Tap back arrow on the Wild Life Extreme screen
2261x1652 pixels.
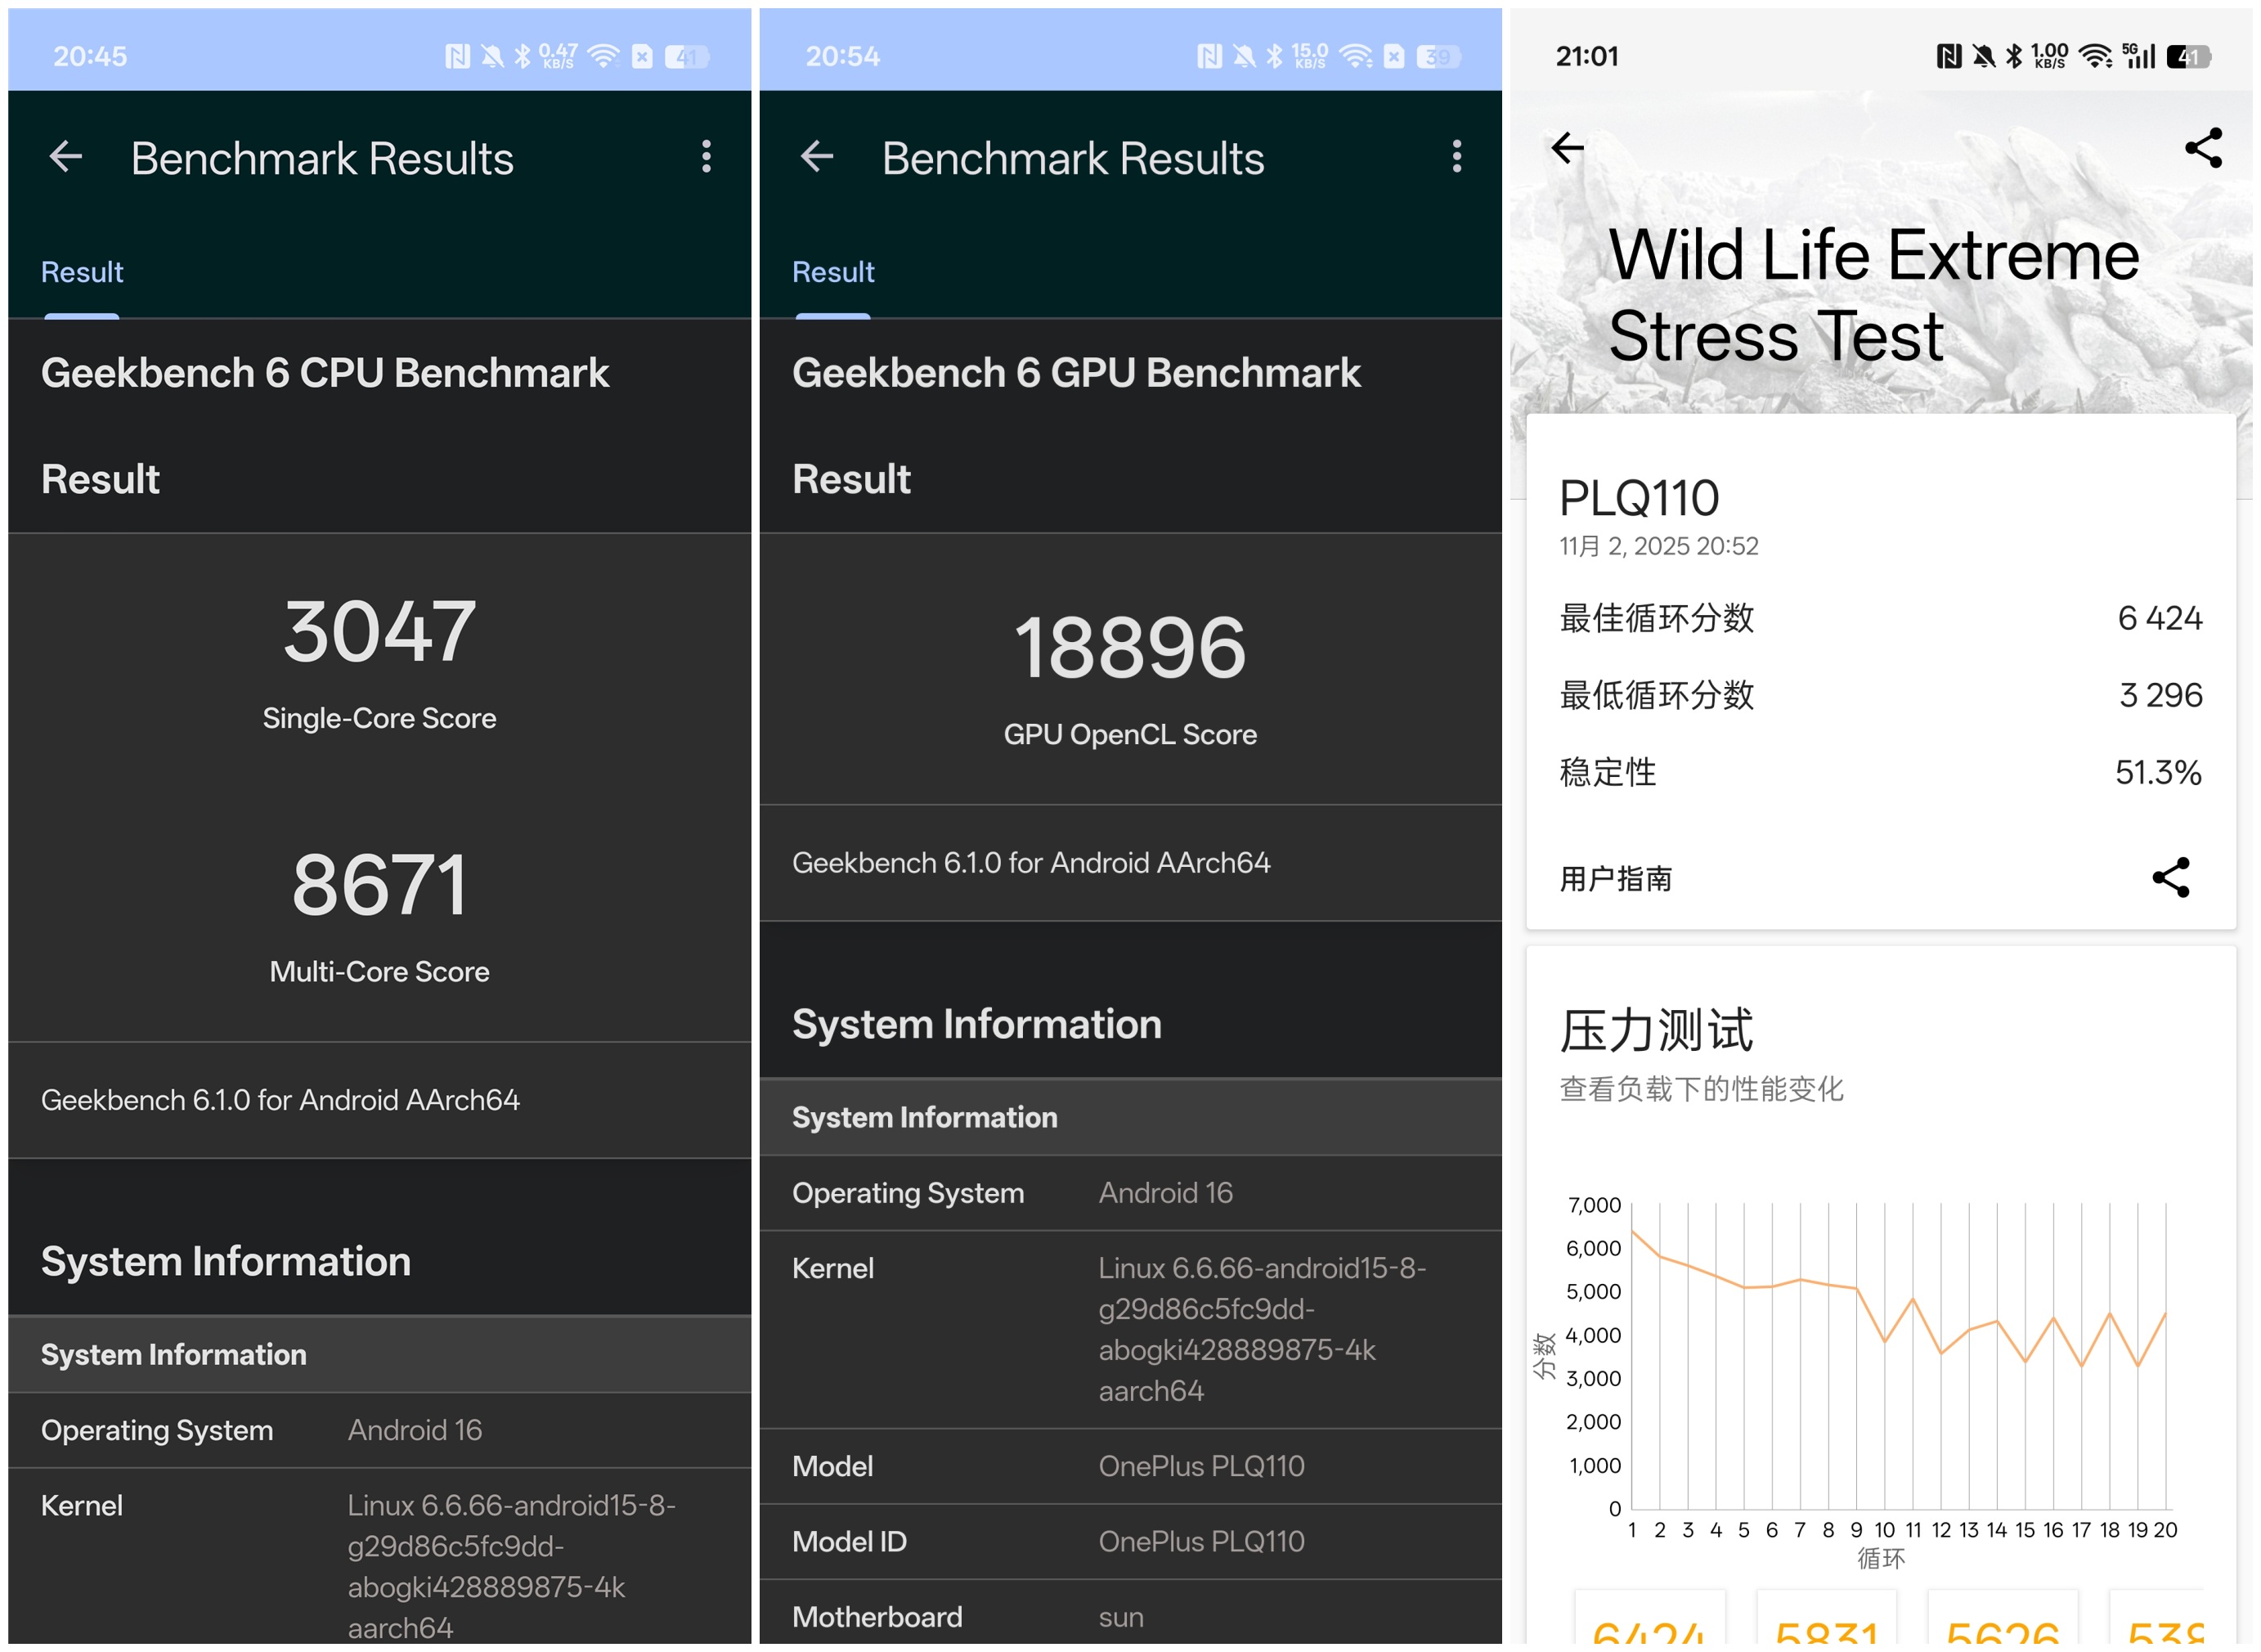(1567, 148)
